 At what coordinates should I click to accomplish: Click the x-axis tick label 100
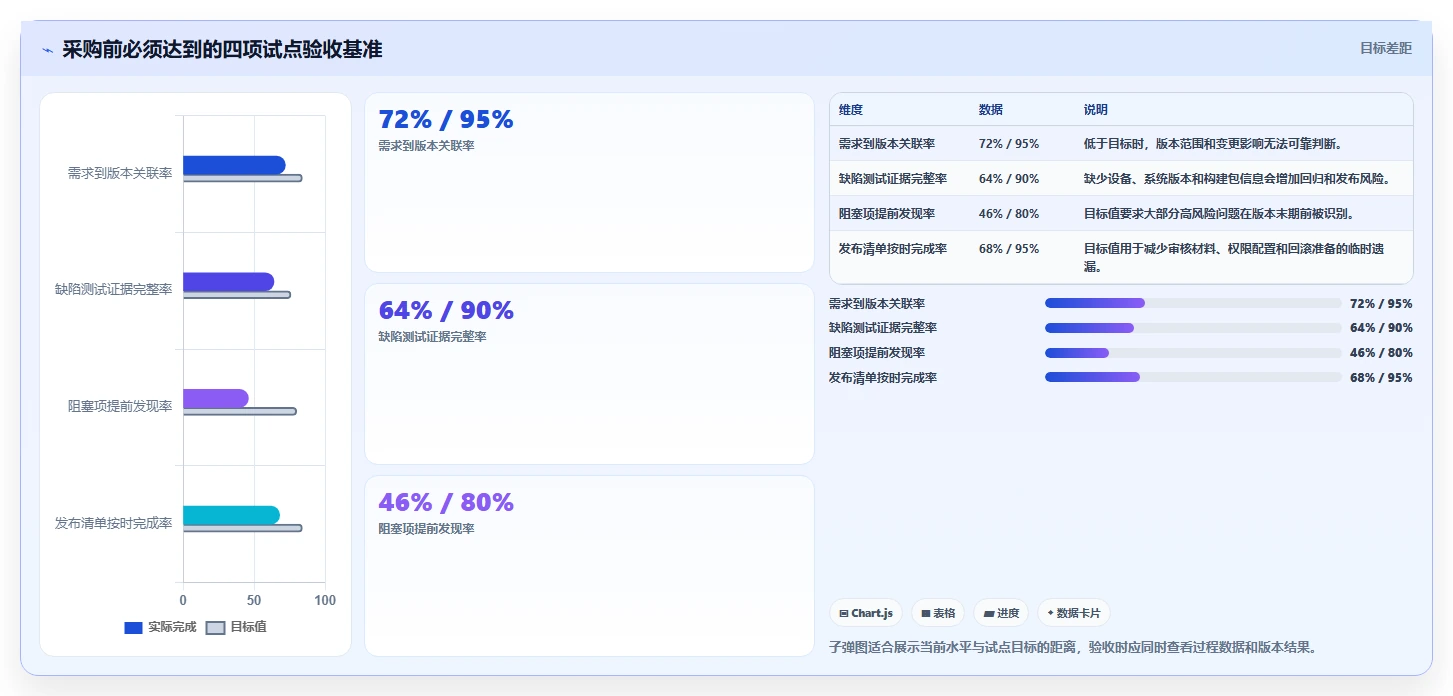(x=325, y=601)
